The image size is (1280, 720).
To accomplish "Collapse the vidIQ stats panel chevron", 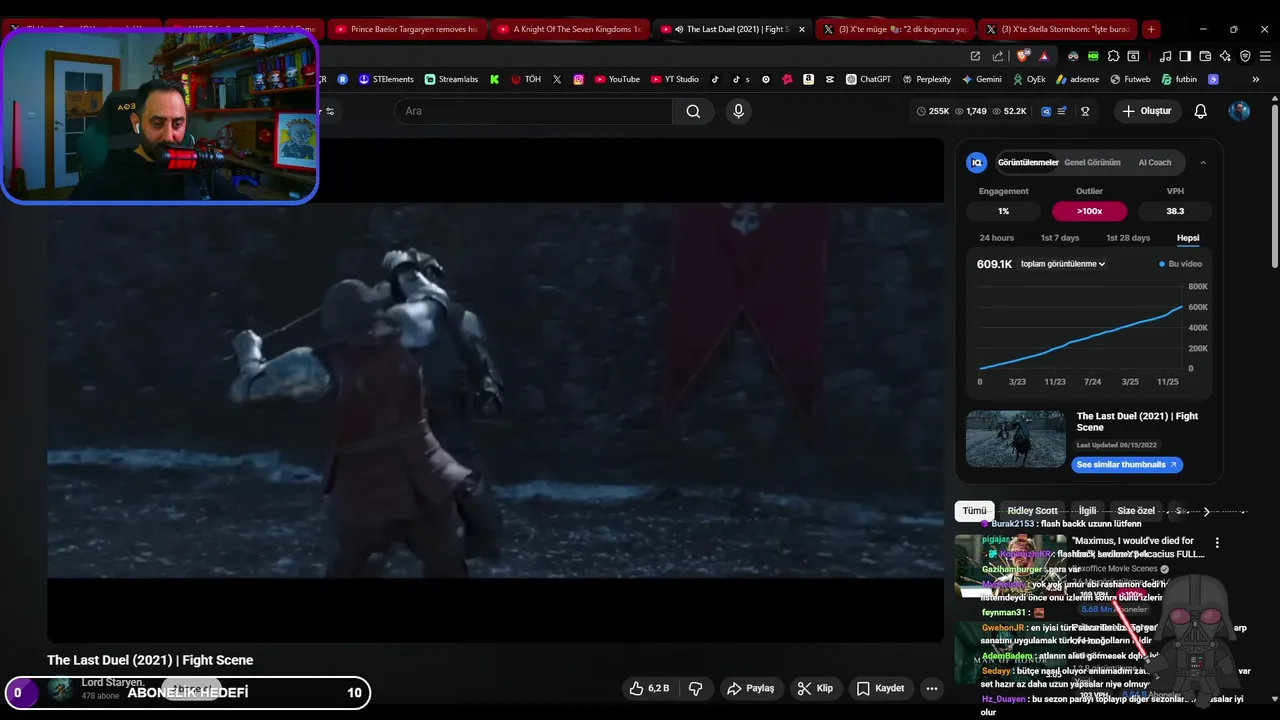I will 1203,162.
